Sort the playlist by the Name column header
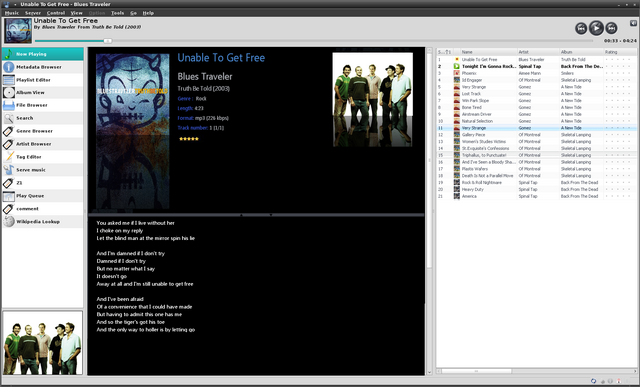The height and width of the screenshot is (387, 640). point(489,52)
